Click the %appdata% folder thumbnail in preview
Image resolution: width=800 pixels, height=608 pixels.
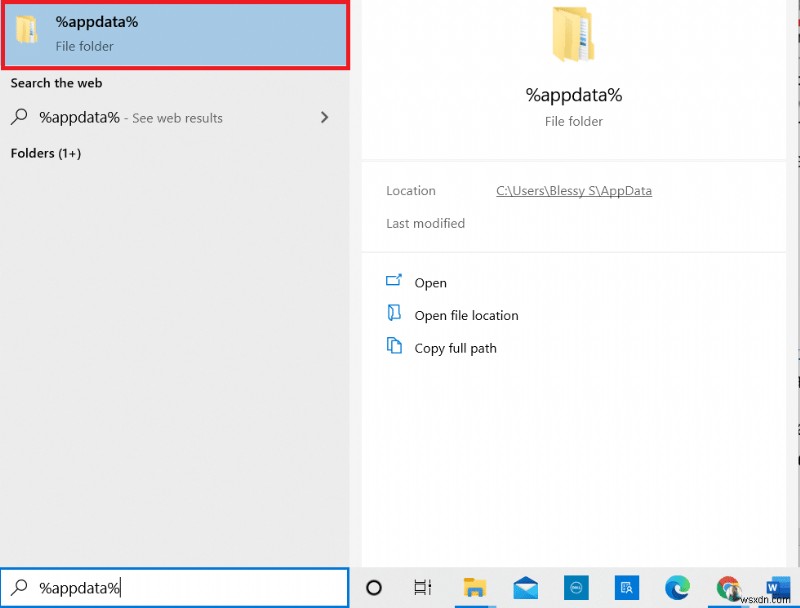[573, 35]
